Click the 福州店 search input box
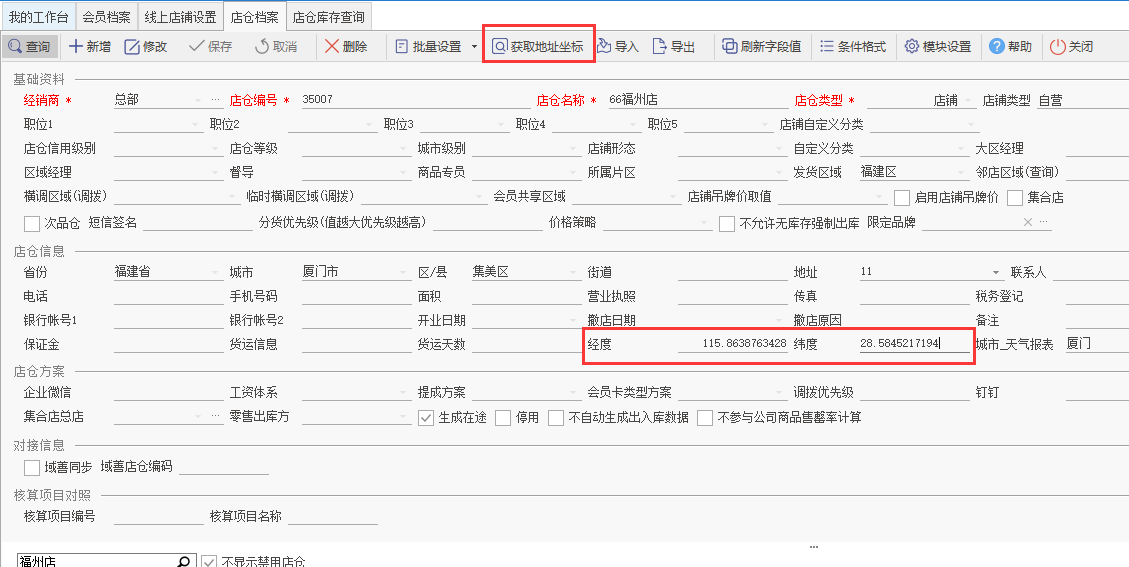 [x=96, y=561]
